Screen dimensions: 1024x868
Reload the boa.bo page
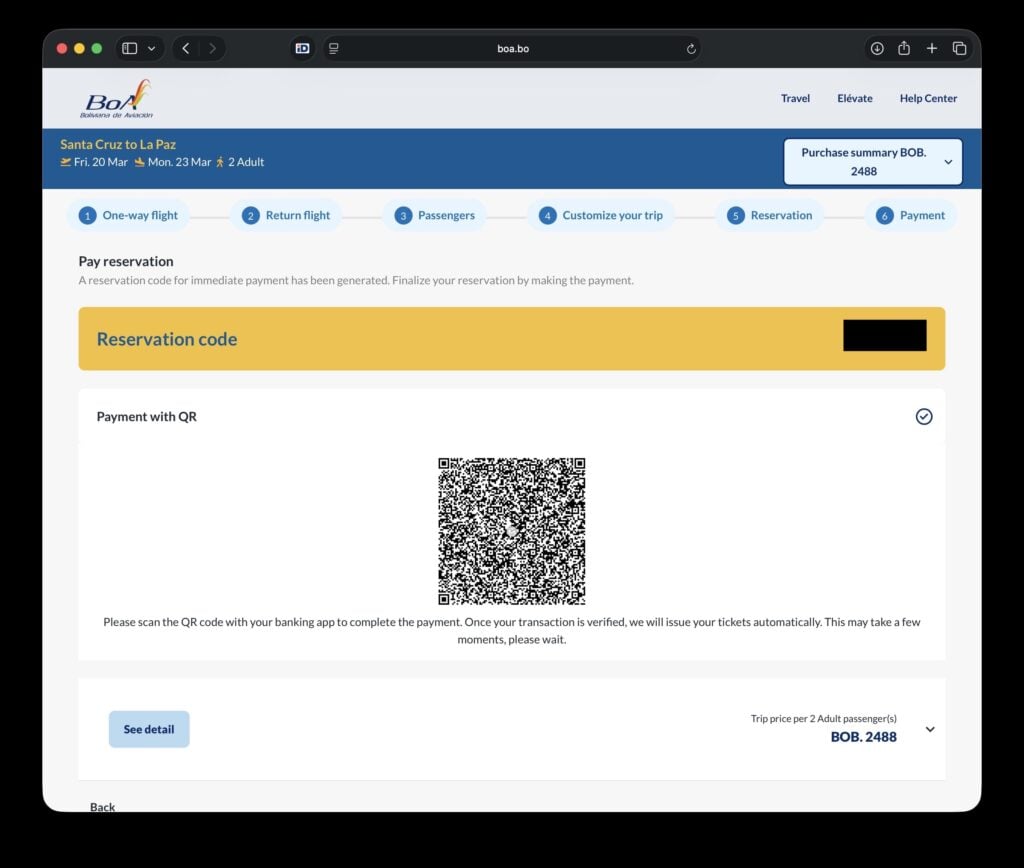click(x=691, y=49)
